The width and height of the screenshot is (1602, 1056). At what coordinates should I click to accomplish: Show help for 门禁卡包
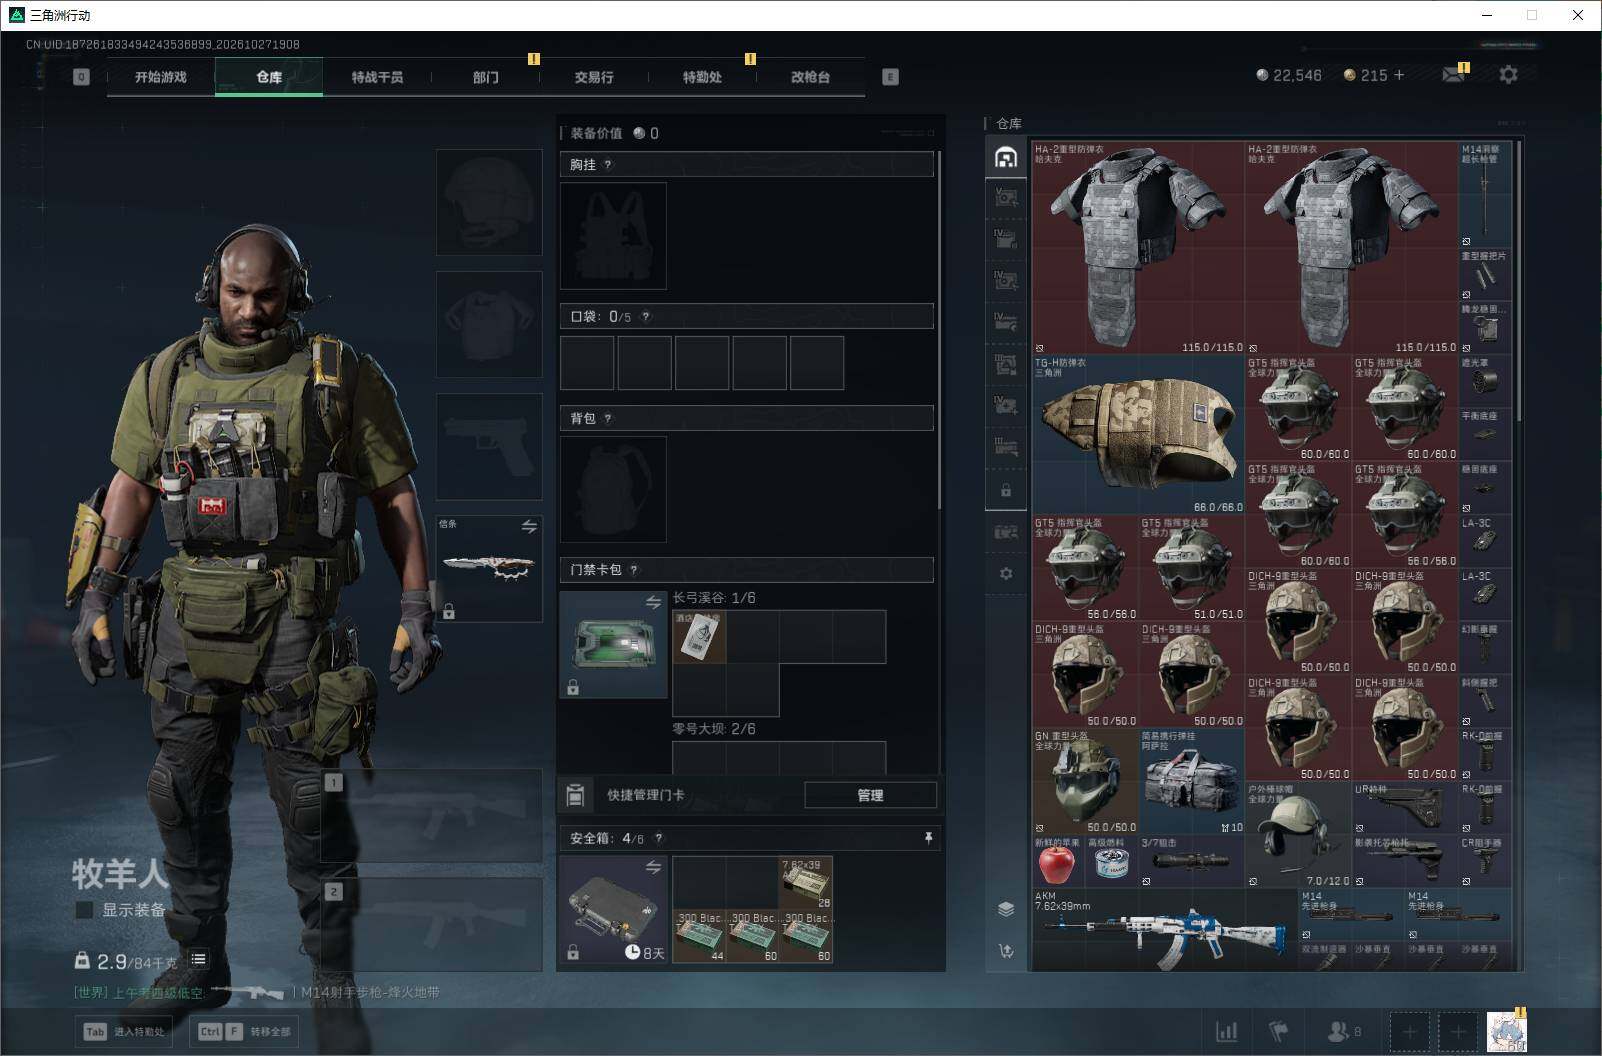(x=634, y=570)
